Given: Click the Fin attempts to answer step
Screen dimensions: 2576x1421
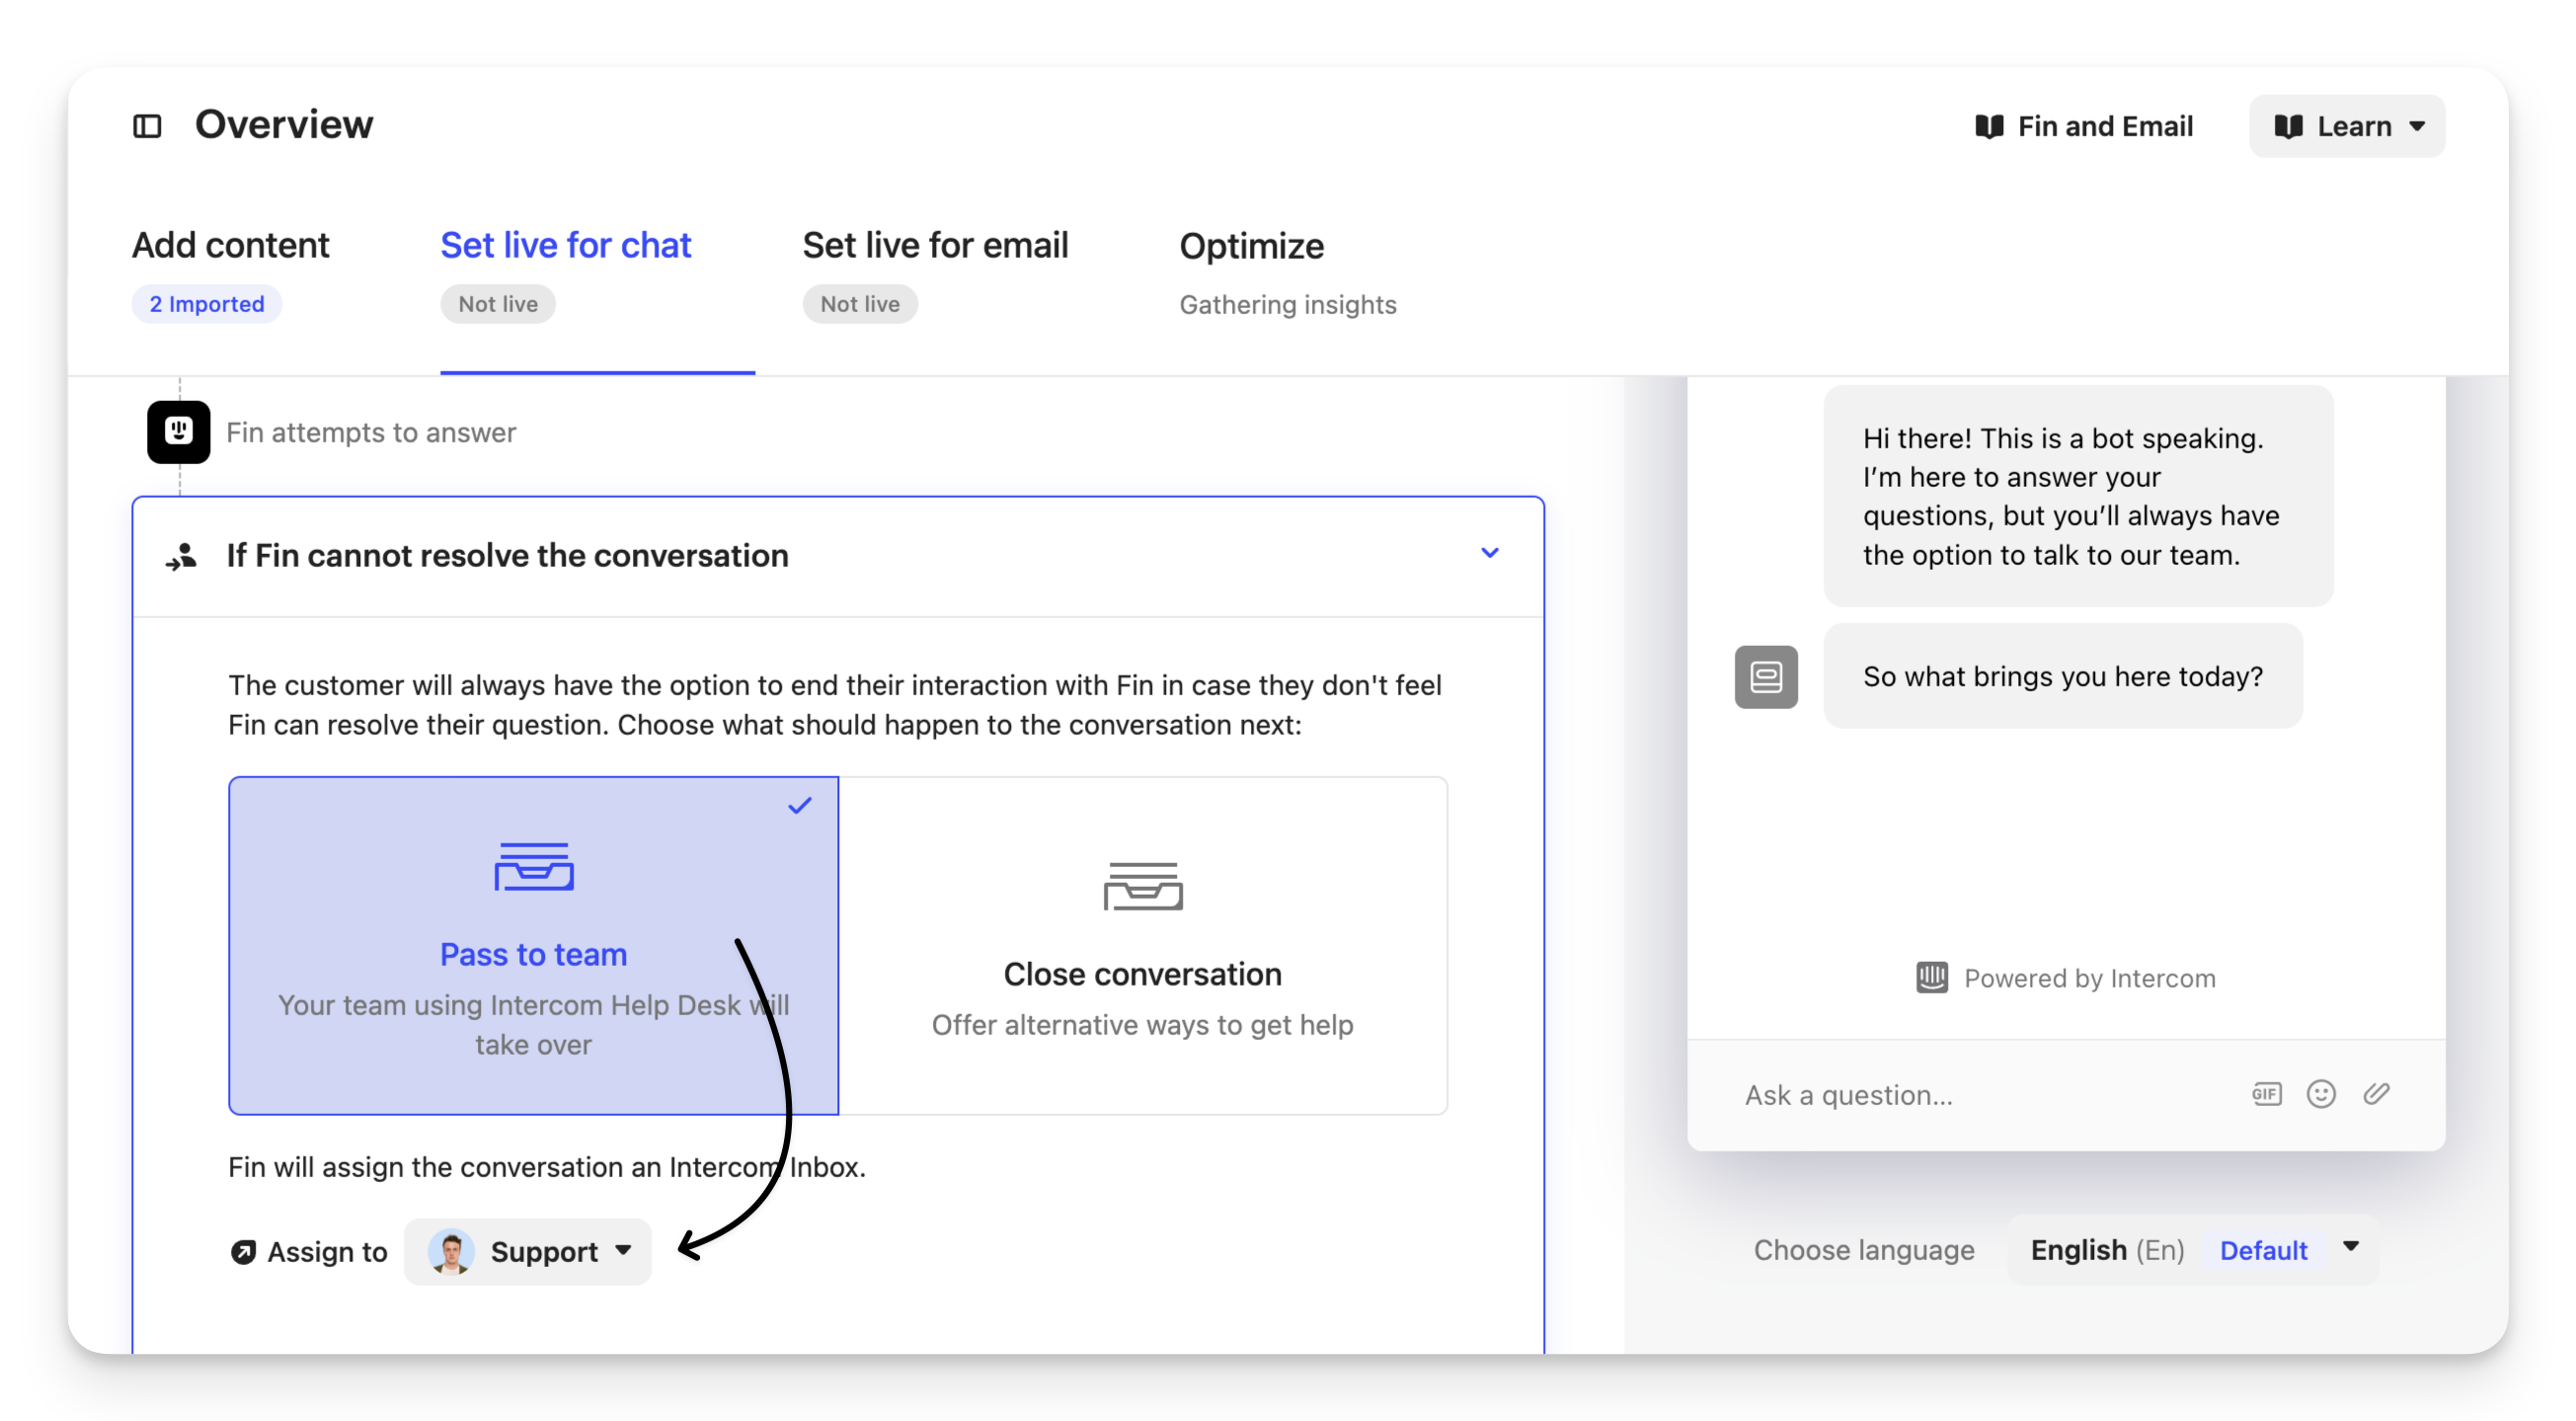Looking at the screenshot, I should pyautogui.click(x=371, y=432).
